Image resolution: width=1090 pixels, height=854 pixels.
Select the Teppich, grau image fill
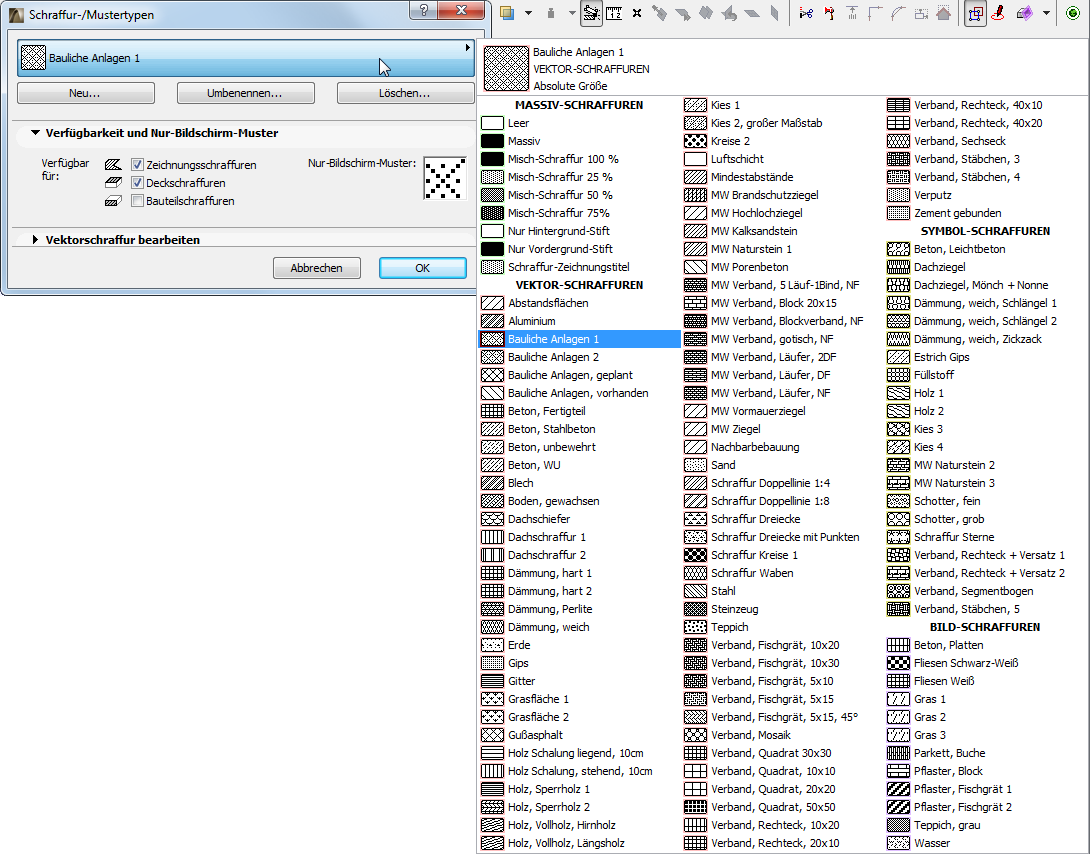tap(985, 826)
